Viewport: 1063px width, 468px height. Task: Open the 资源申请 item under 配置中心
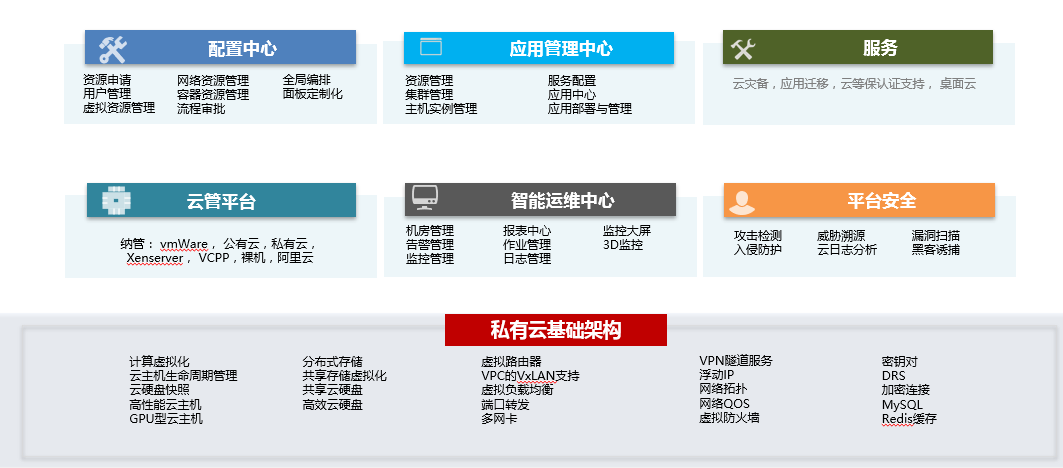[107, 80]
